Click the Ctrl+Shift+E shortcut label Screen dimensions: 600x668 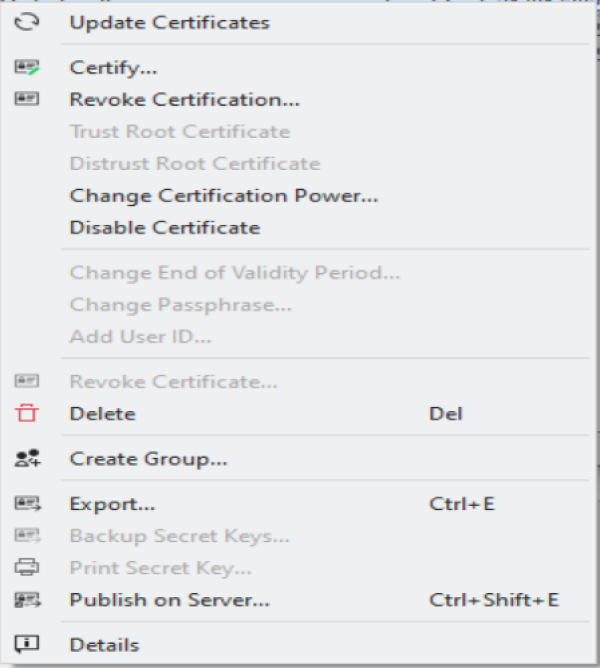click(493, 600)
